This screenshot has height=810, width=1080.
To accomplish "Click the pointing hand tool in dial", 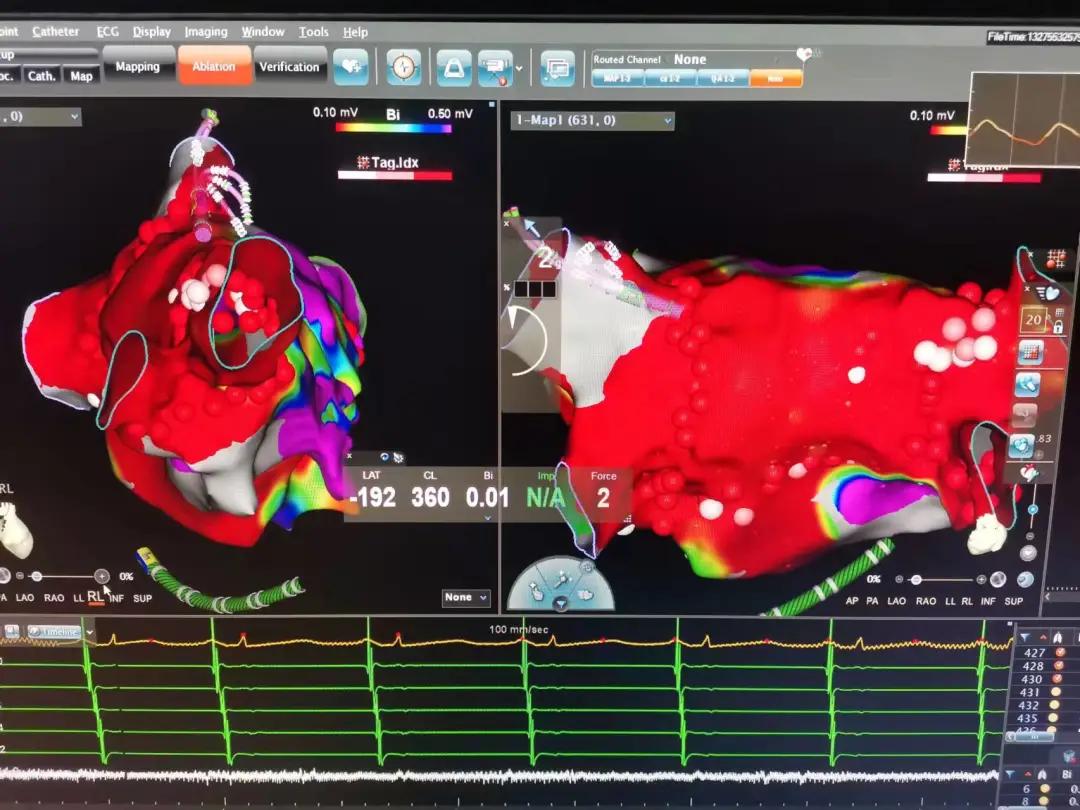I will (537, 591).
